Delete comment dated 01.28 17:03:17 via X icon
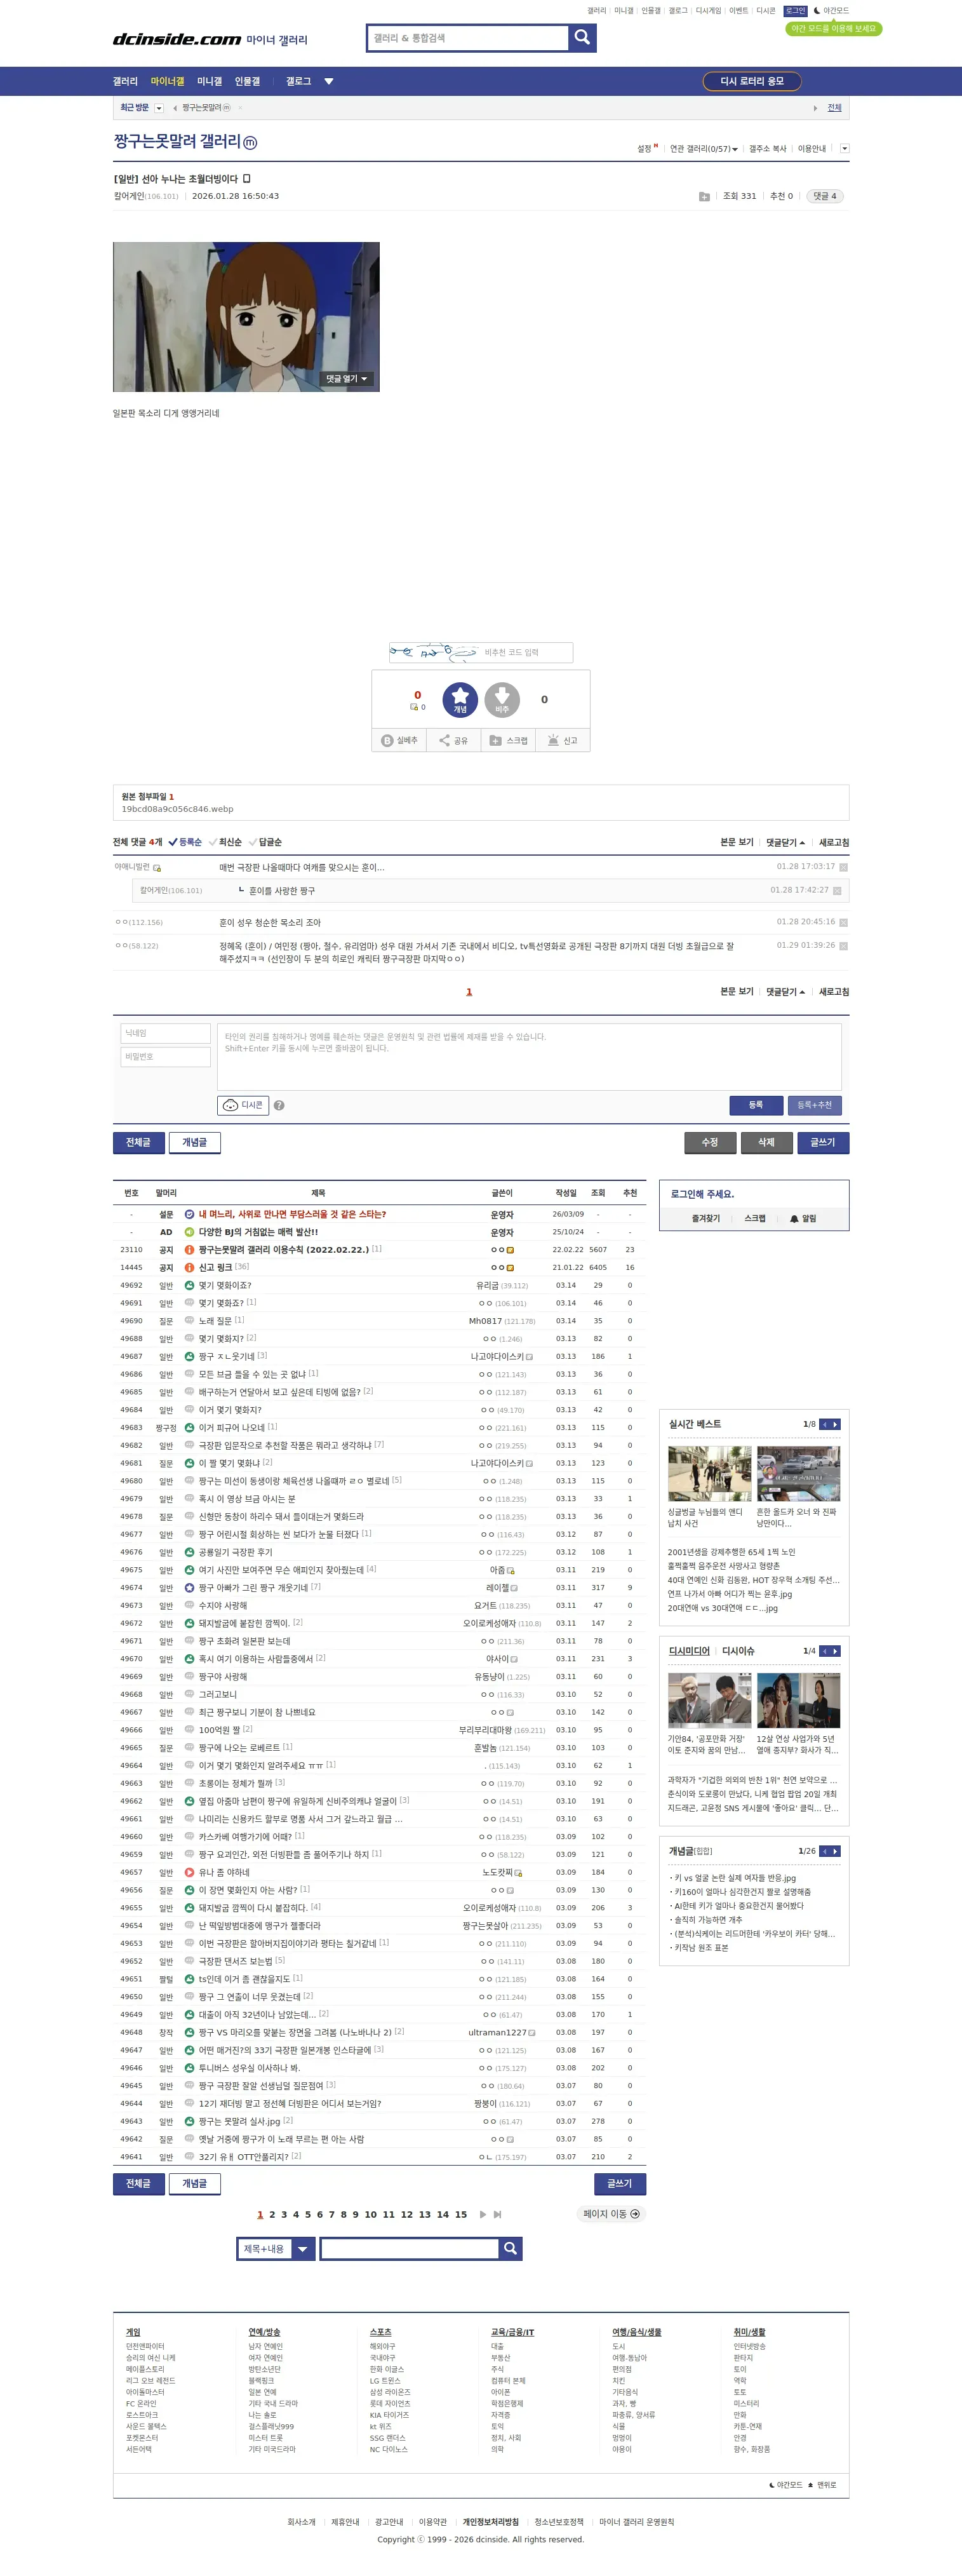 tap(843, 867)
